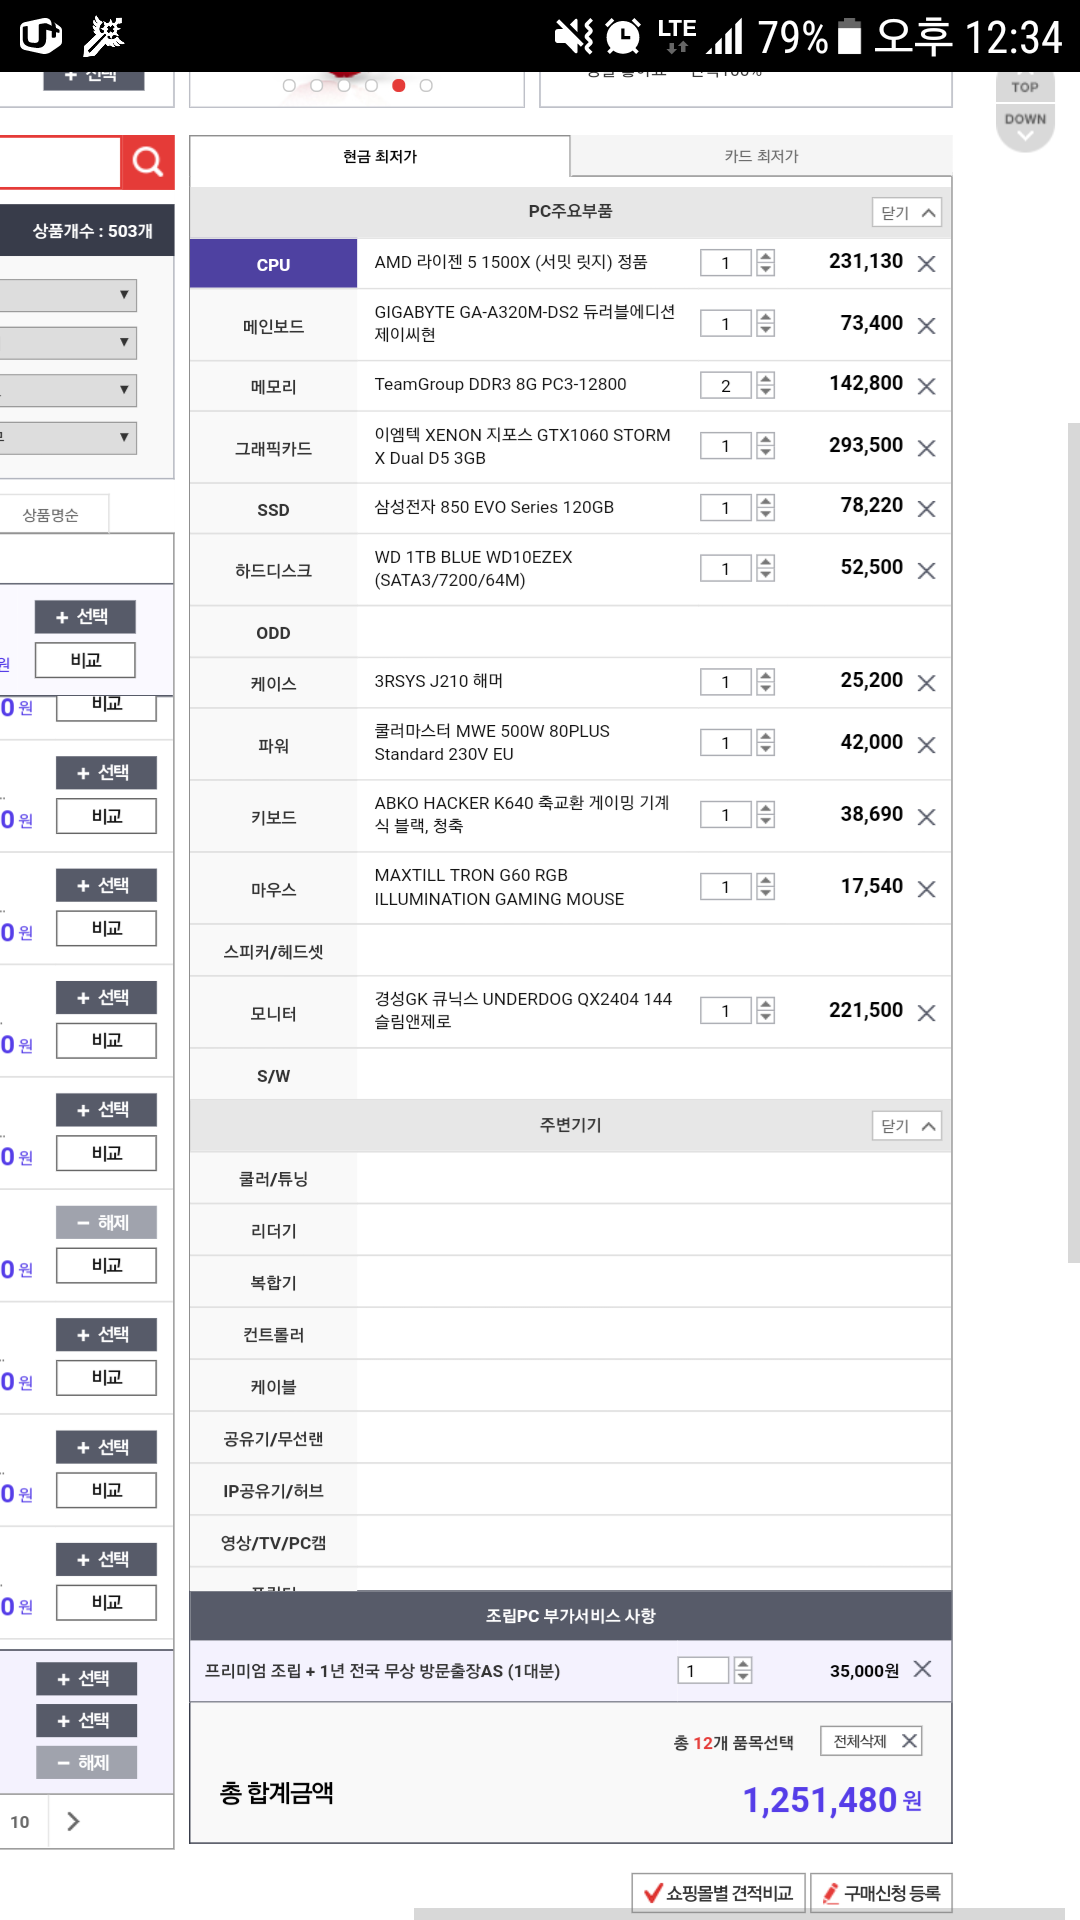
Task: Delete the GTX1060 graphics card row
Action: [x=926, y=448]
